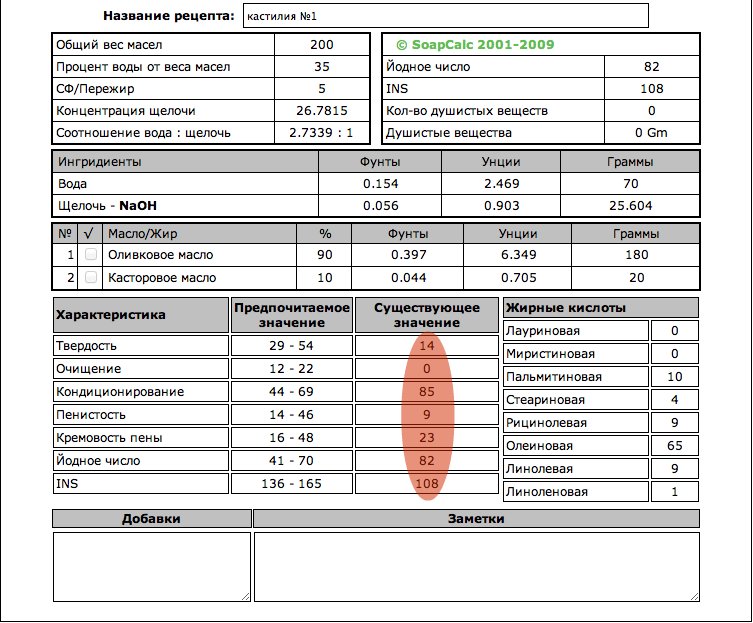The image size is (753, 623).
Task: Click the Масло/Жир column header
Action: click(143, 234)
